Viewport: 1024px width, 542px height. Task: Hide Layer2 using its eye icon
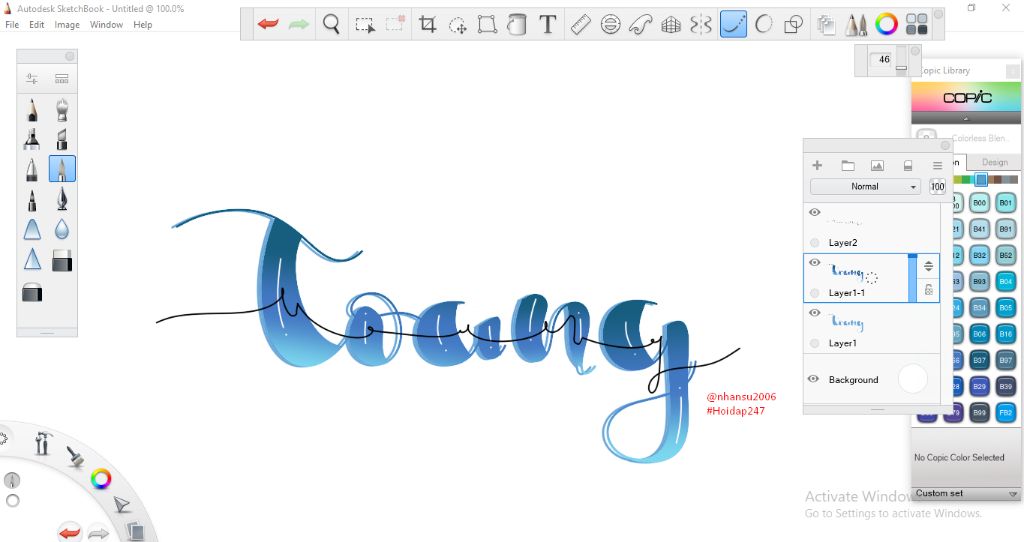point(814,212)
